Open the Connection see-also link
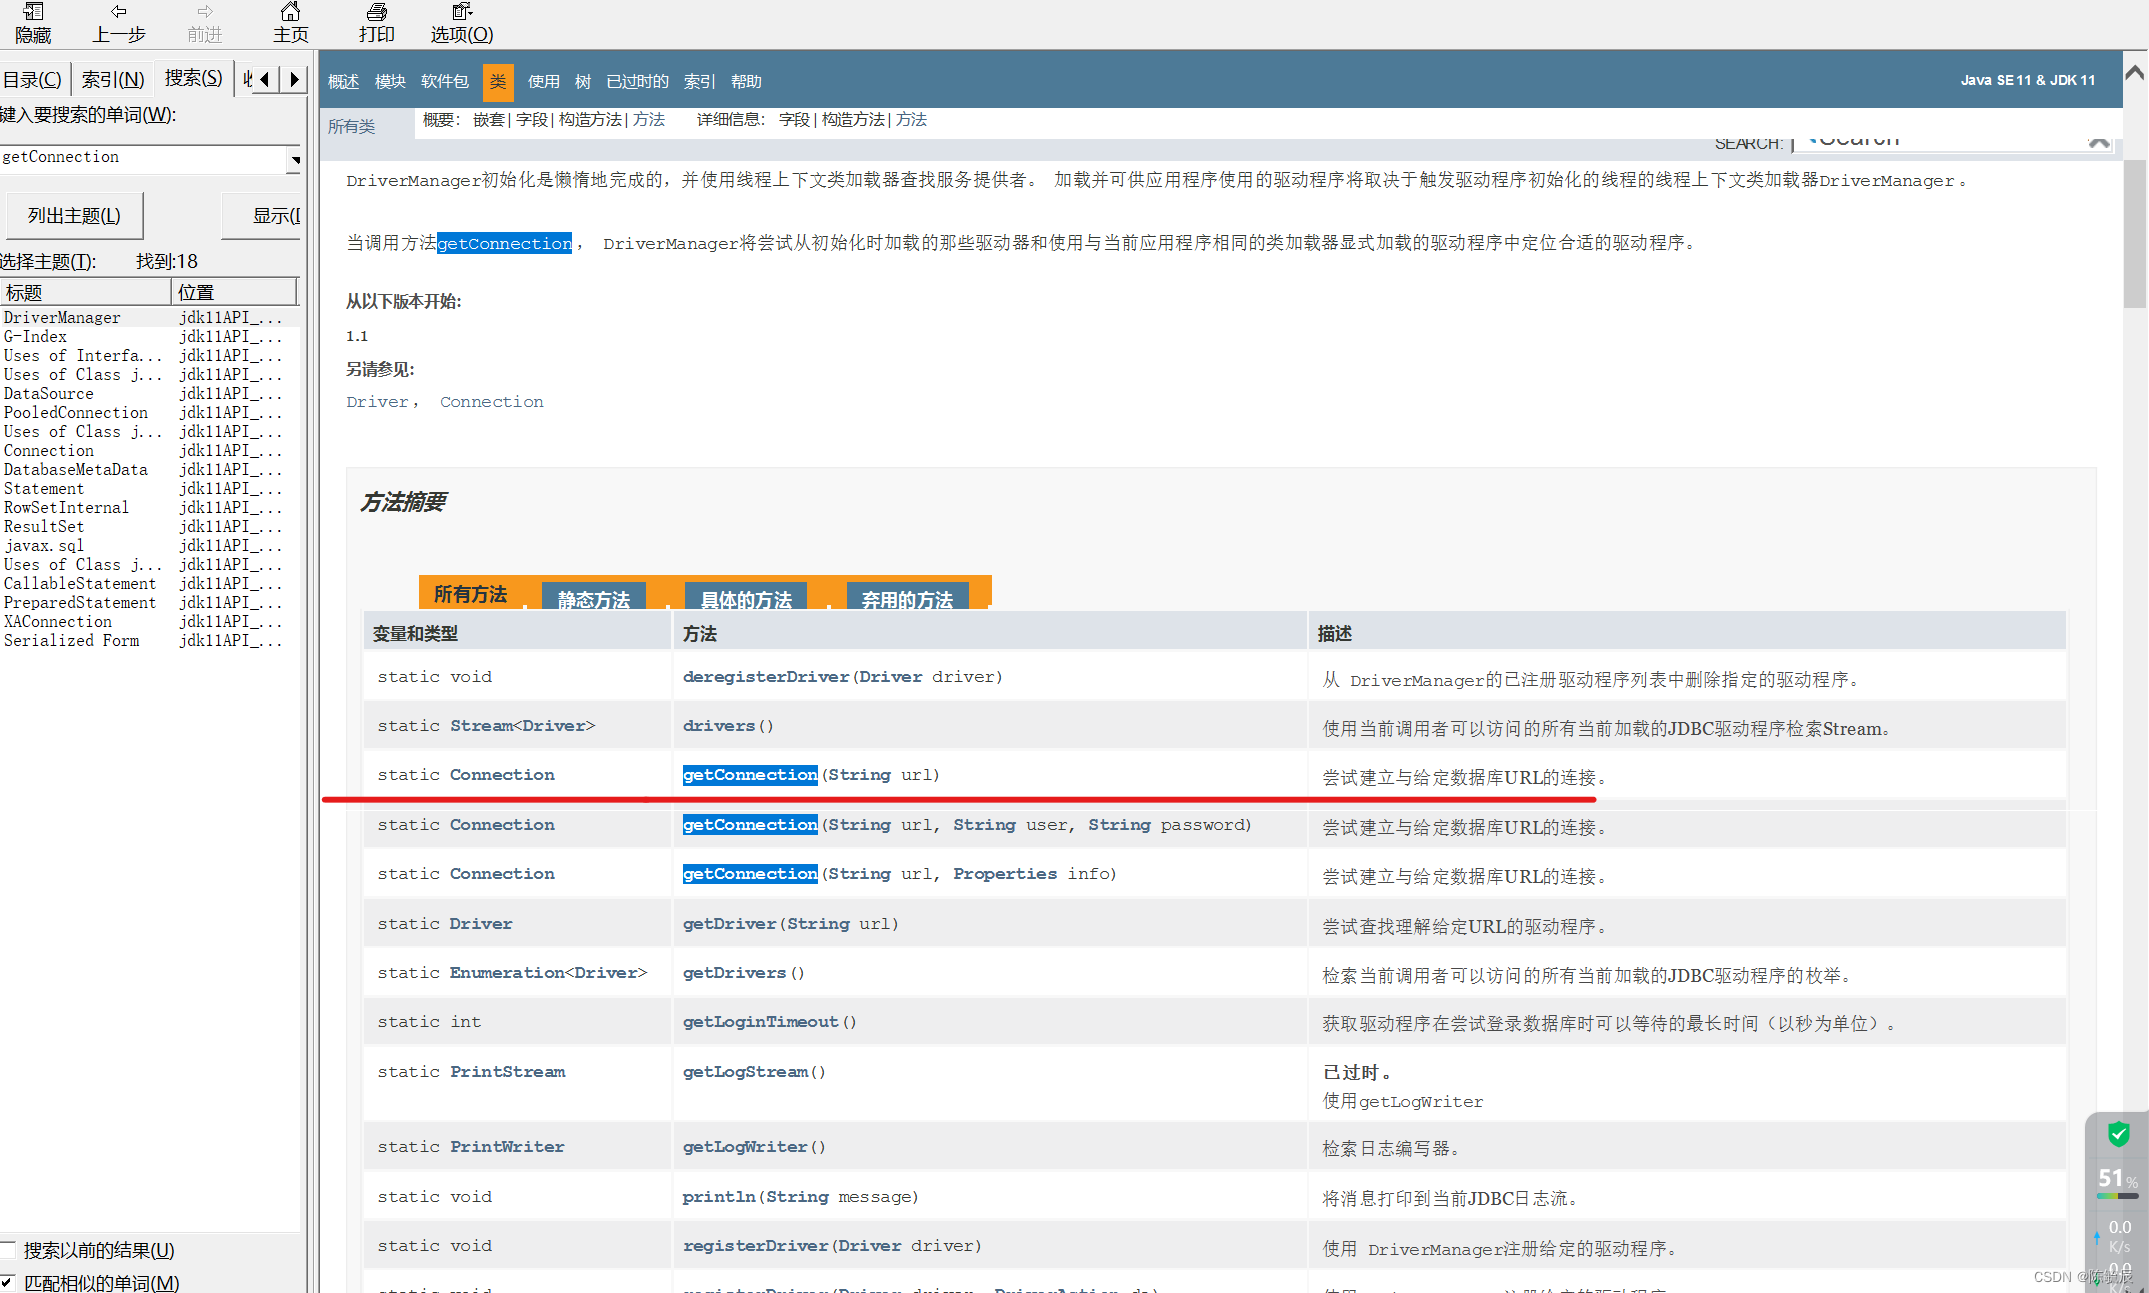Screen dimensions: 2149x1293 492,402
